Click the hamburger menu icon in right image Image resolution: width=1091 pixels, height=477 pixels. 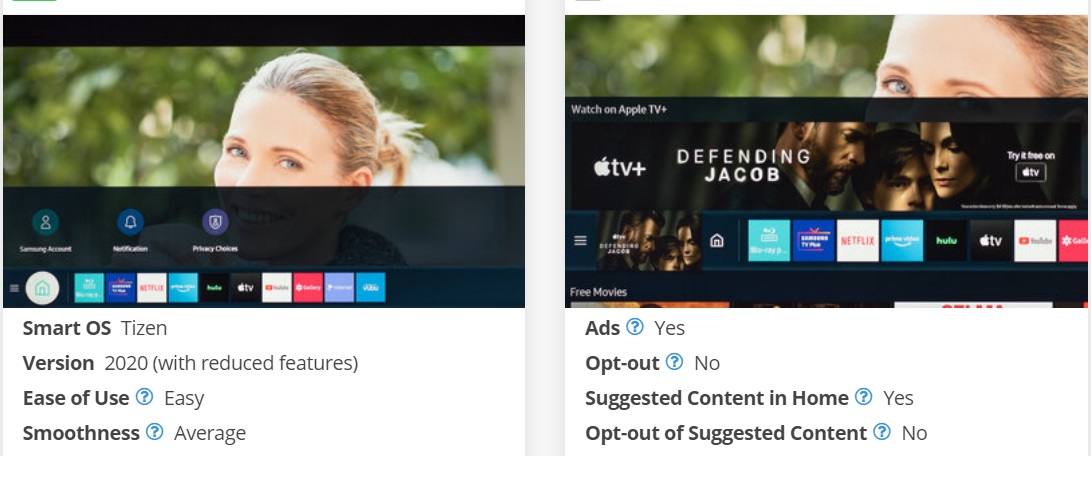(580, 241)
